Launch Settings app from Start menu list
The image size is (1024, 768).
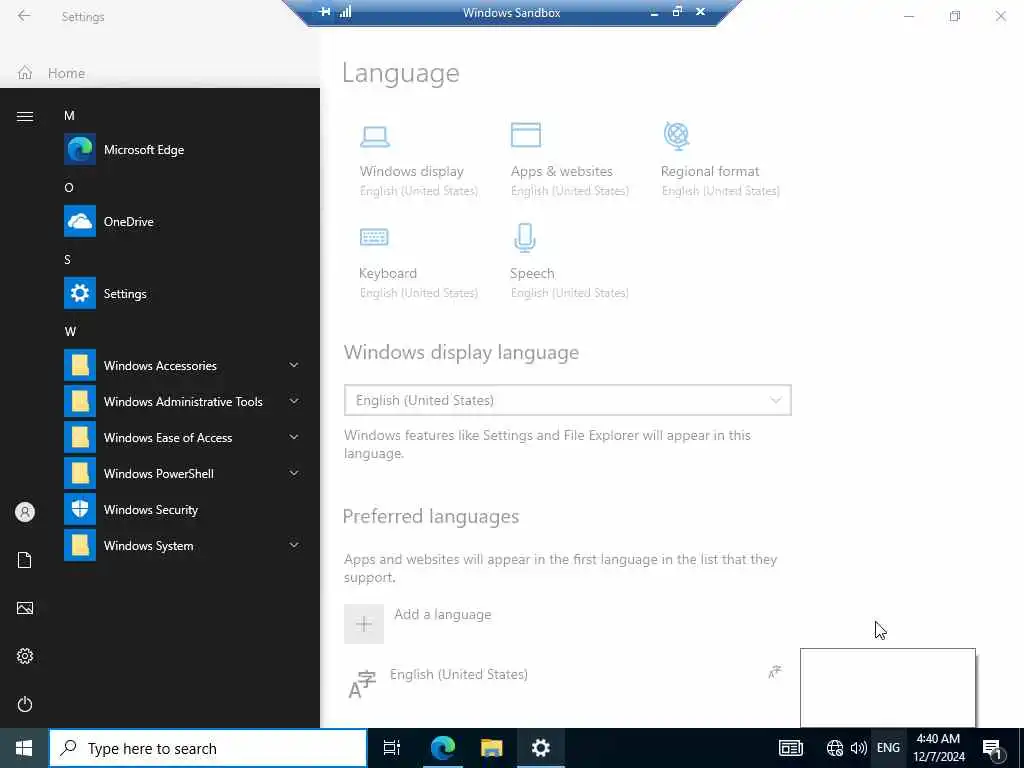[183, 293]
